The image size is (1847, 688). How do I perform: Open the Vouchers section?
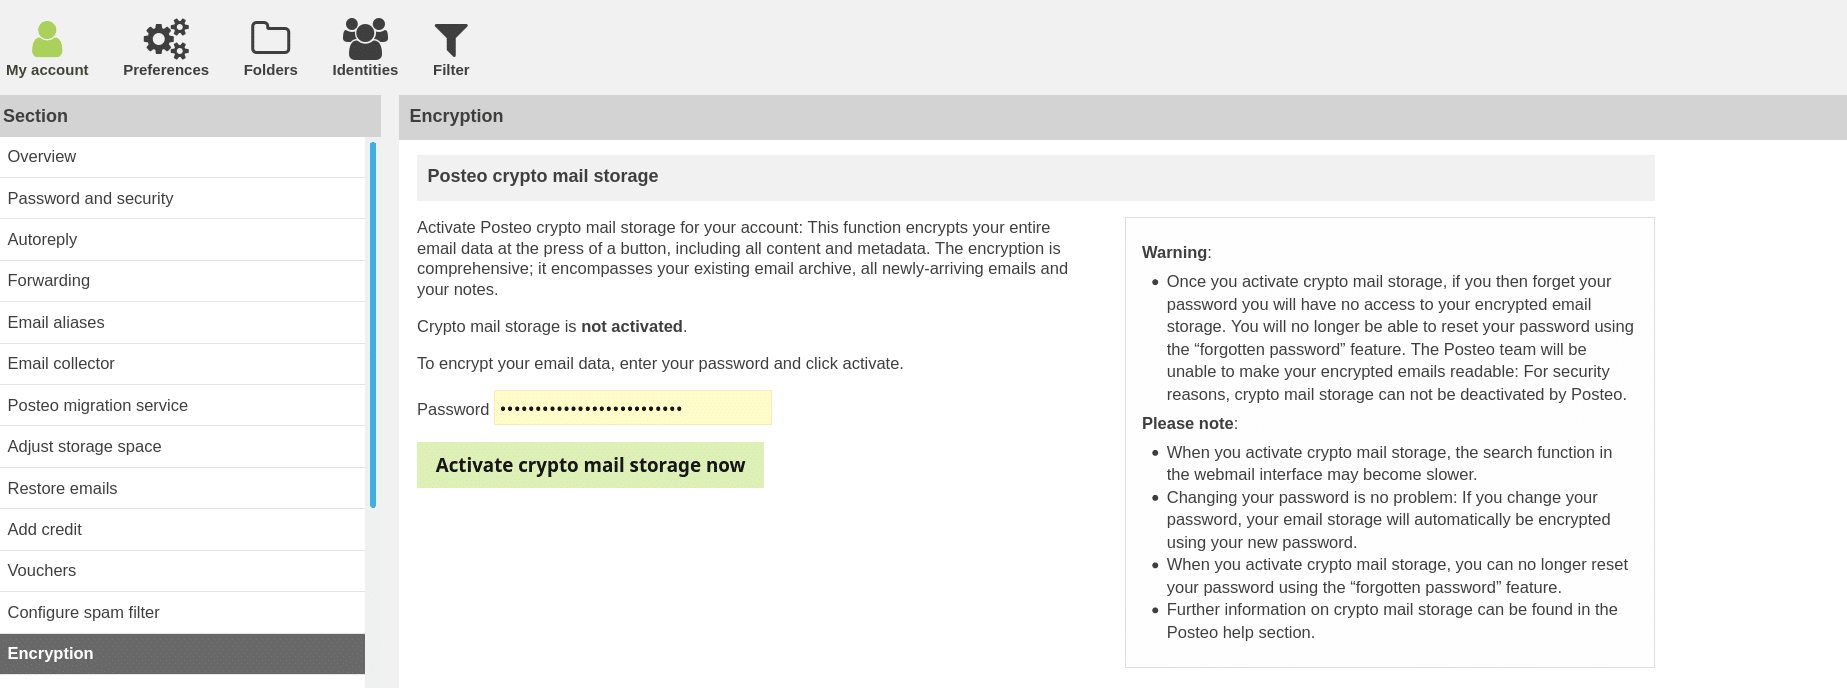pos(42,571)
